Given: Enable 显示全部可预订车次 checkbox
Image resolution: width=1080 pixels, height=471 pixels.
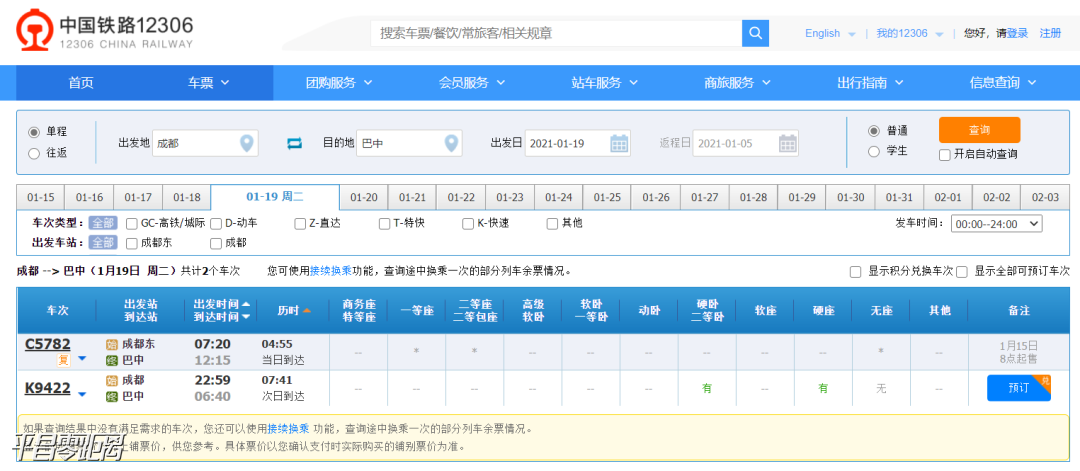Looking at the screenshot, I should pyautogui.click(x=962, y=272).
